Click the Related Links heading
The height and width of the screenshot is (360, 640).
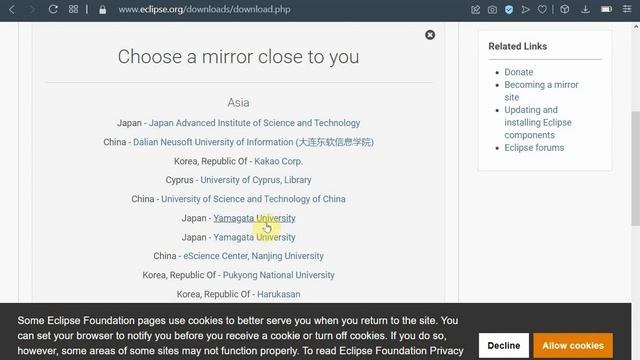point(518,47)
